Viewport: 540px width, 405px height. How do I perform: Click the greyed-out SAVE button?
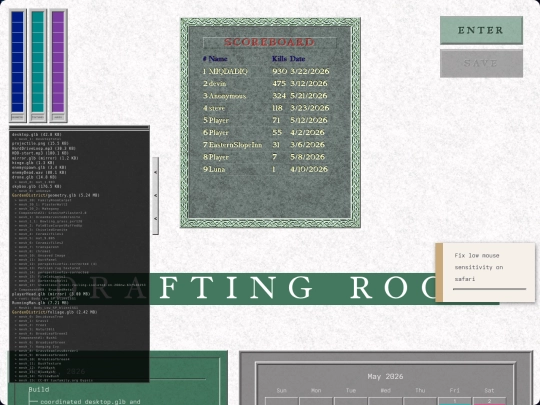(x=481, y=63)
